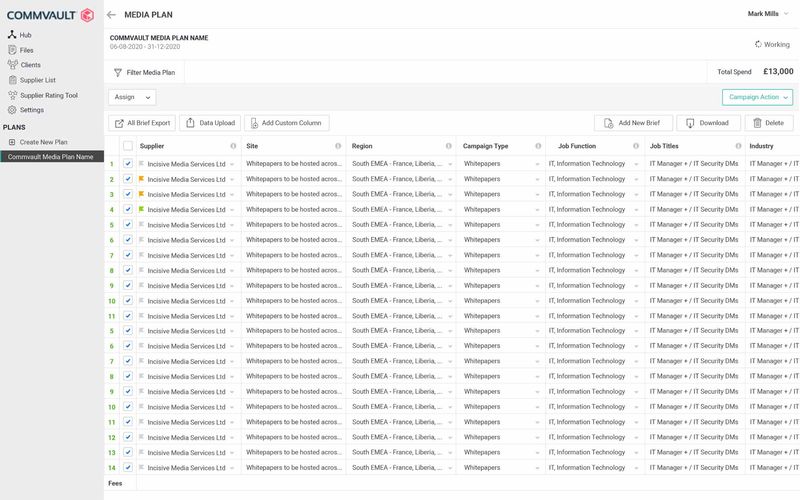800x500 pixels.
Task: Uncheck the checkbox in row 1
Action: 128,164
